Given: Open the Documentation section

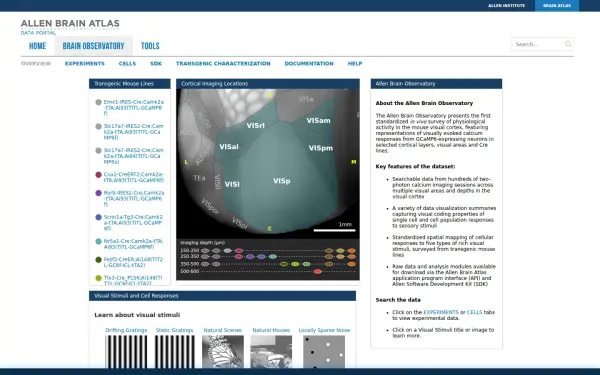Looking at the screenshot, I should tap(309, 64).
